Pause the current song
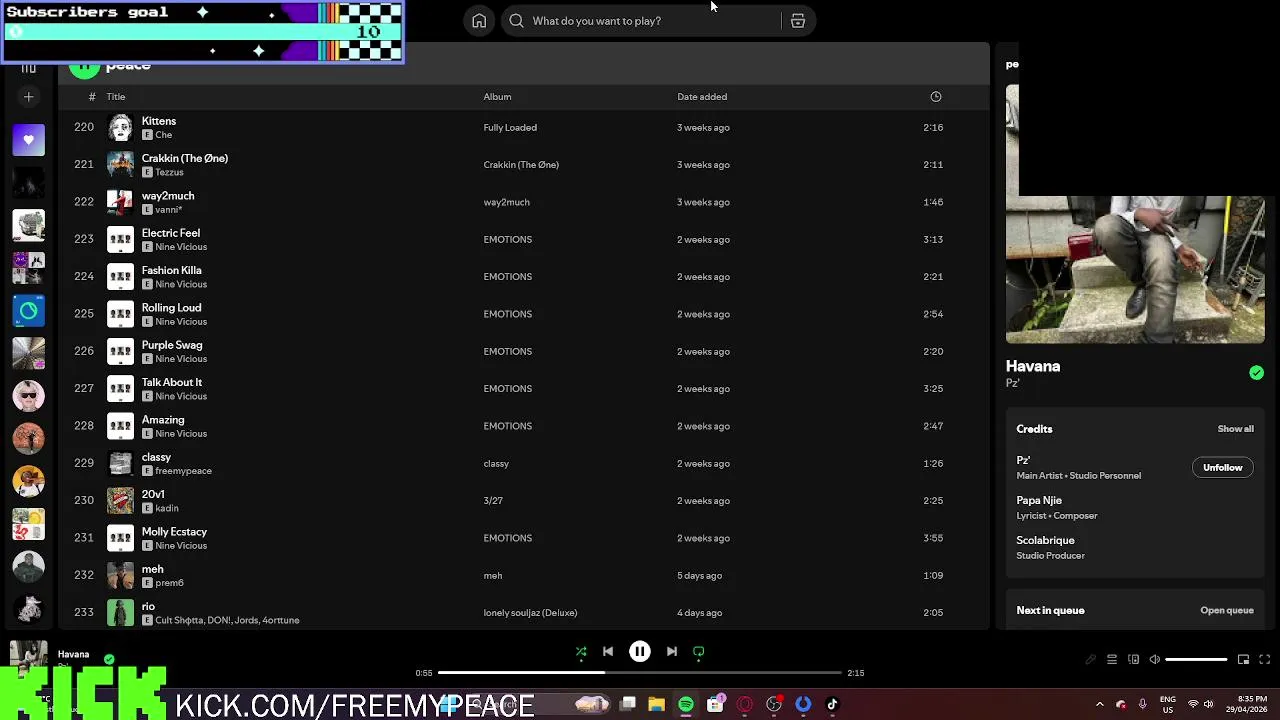The image size is (1280, 720). [640, 652]
